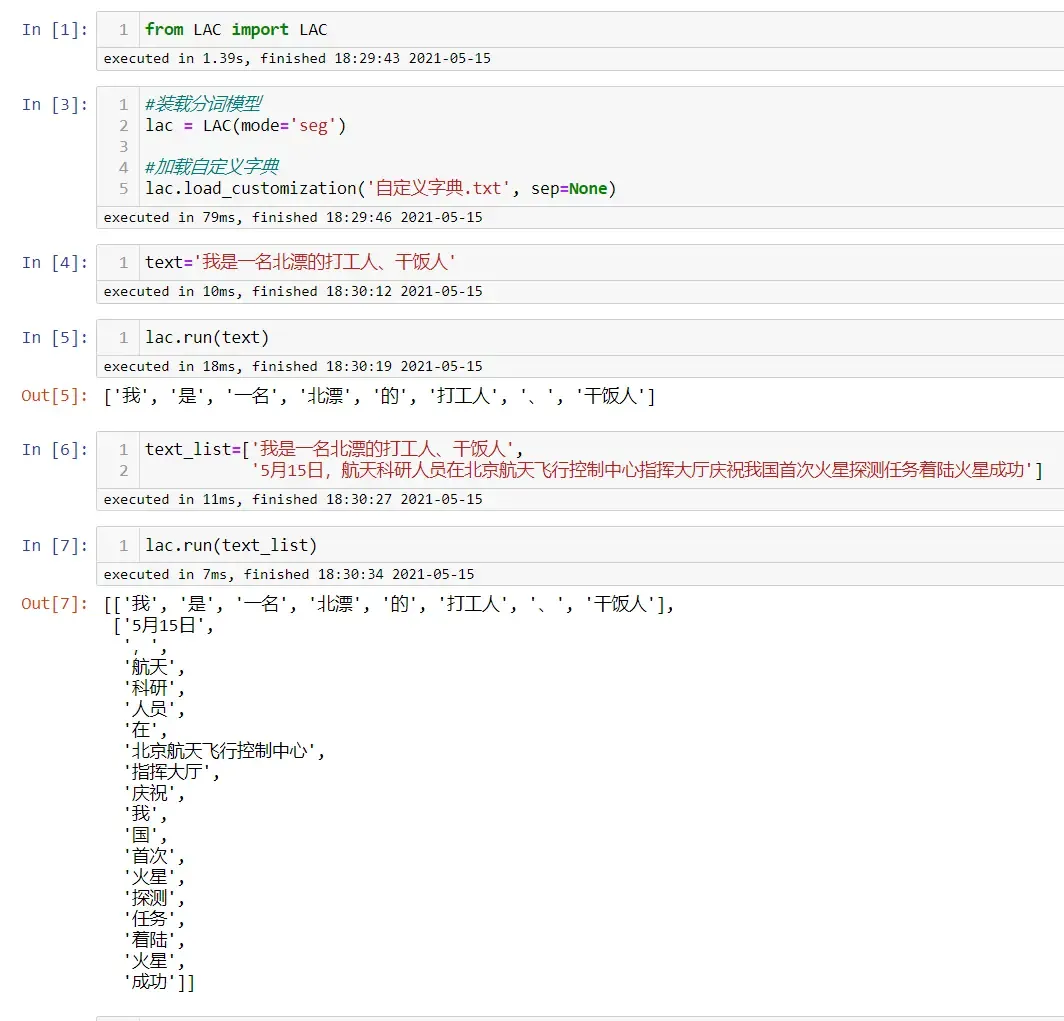Click the lac = LAC(mode='seg') line
This screenshot has width=1064, height=1021.
[246, 126]
